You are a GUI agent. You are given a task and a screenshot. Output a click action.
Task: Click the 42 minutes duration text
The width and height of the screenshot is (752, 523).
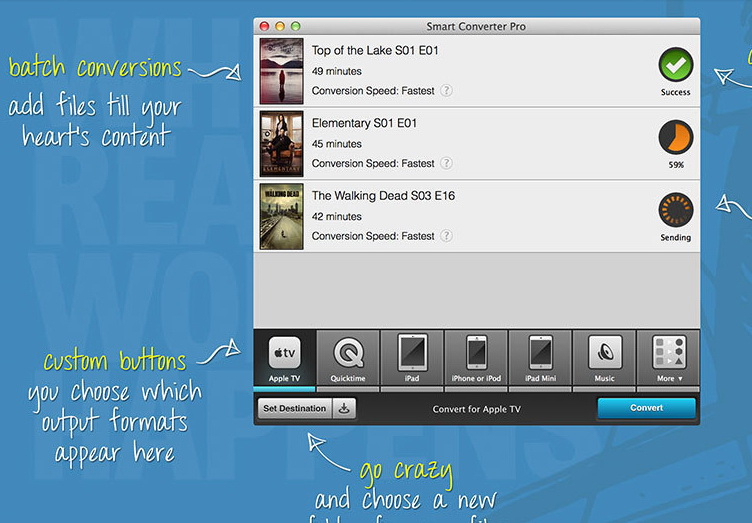pyautogui.click(x=337, y=217)
